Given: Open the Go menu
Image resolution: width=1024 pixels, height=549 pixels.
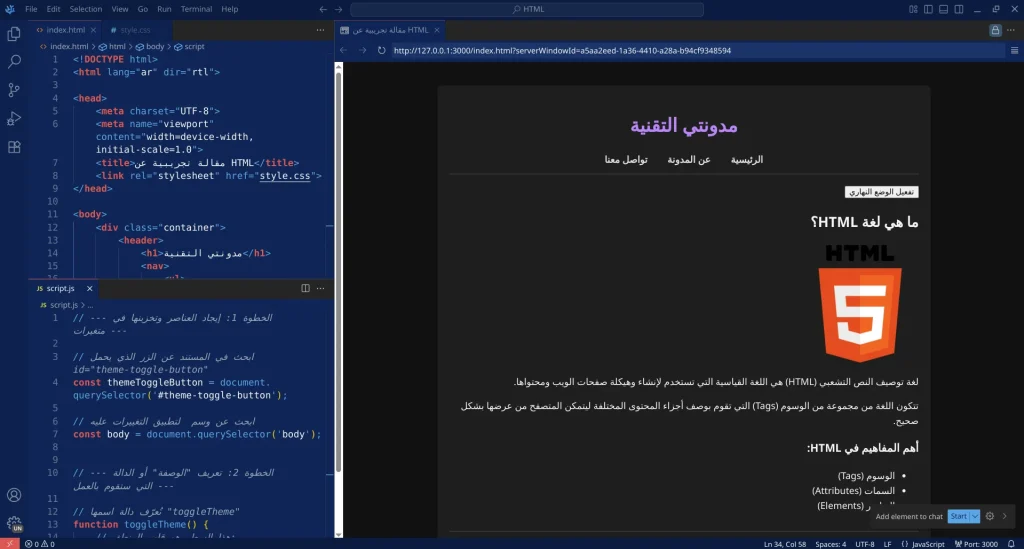Looking at the screenshot, I should (x=142, y=9).
